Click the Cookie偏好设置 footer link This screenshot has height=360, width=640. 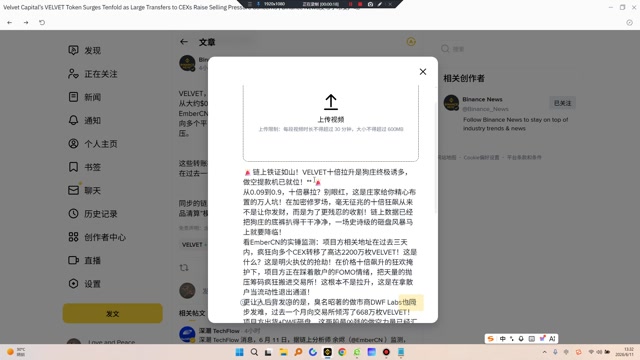(481, 158)
